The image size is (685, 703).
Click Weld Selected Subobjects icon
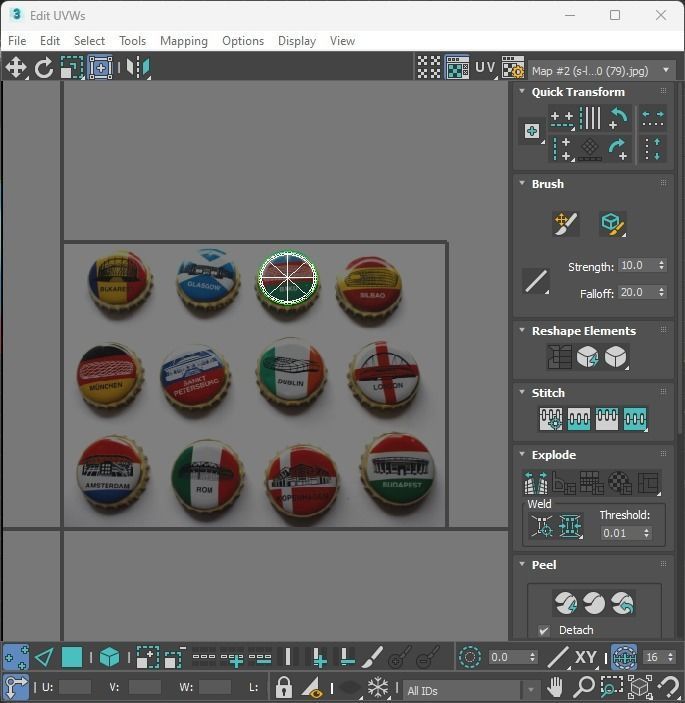(570, 525)
